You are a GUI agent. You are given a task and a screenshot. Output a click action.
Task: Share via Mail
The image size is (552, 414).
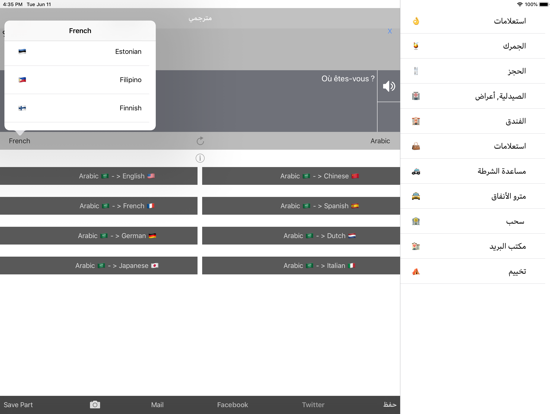tap(157, 405)
